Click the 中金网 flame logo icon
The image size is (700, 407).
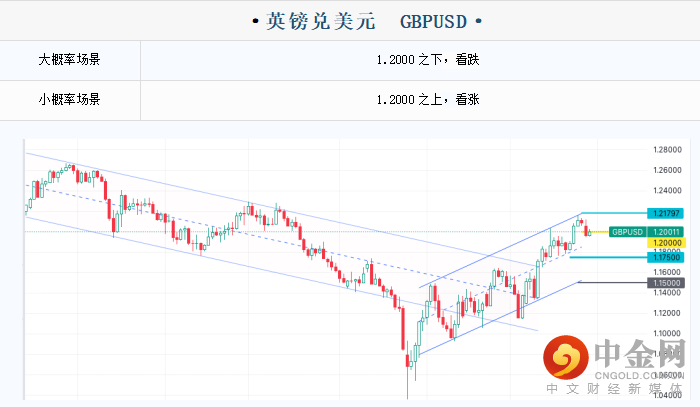pos(567,356)
